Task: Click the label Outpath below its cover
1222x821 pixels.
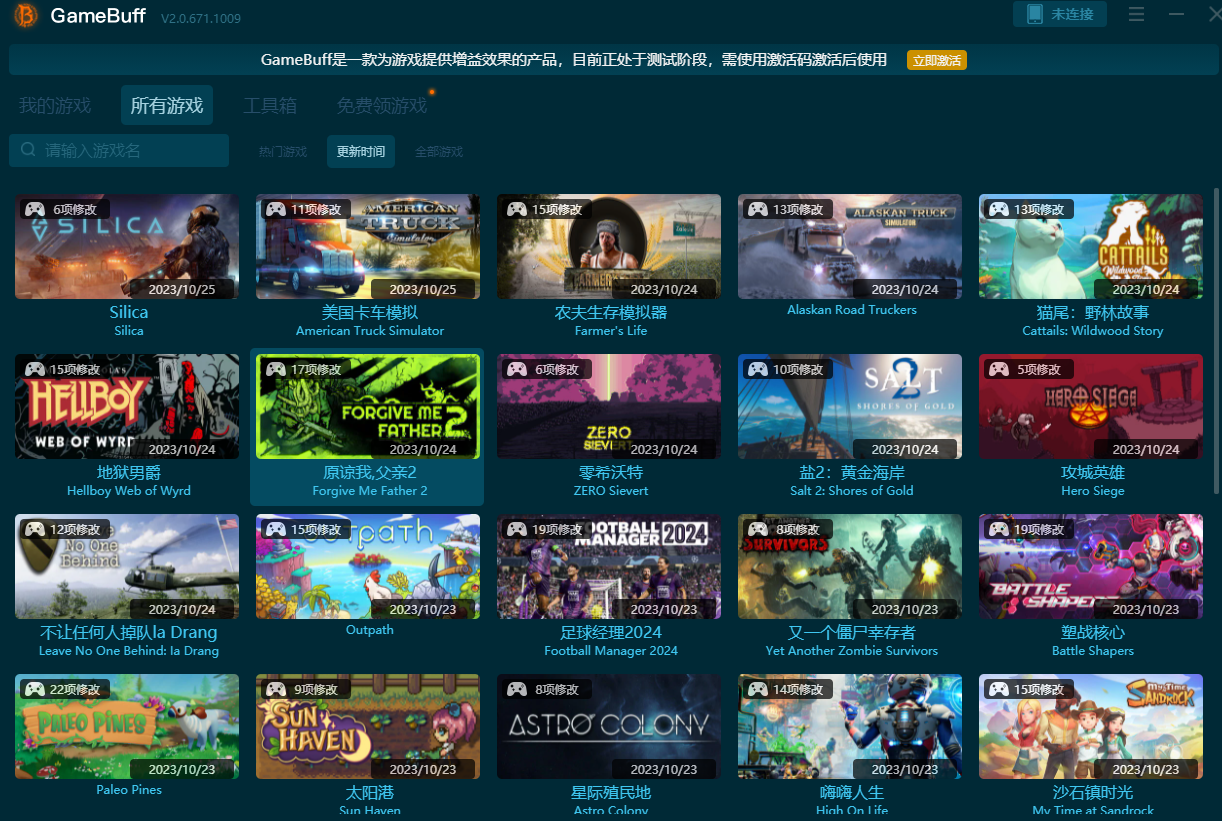Action: pyautogui.click(x=370, y=630)
